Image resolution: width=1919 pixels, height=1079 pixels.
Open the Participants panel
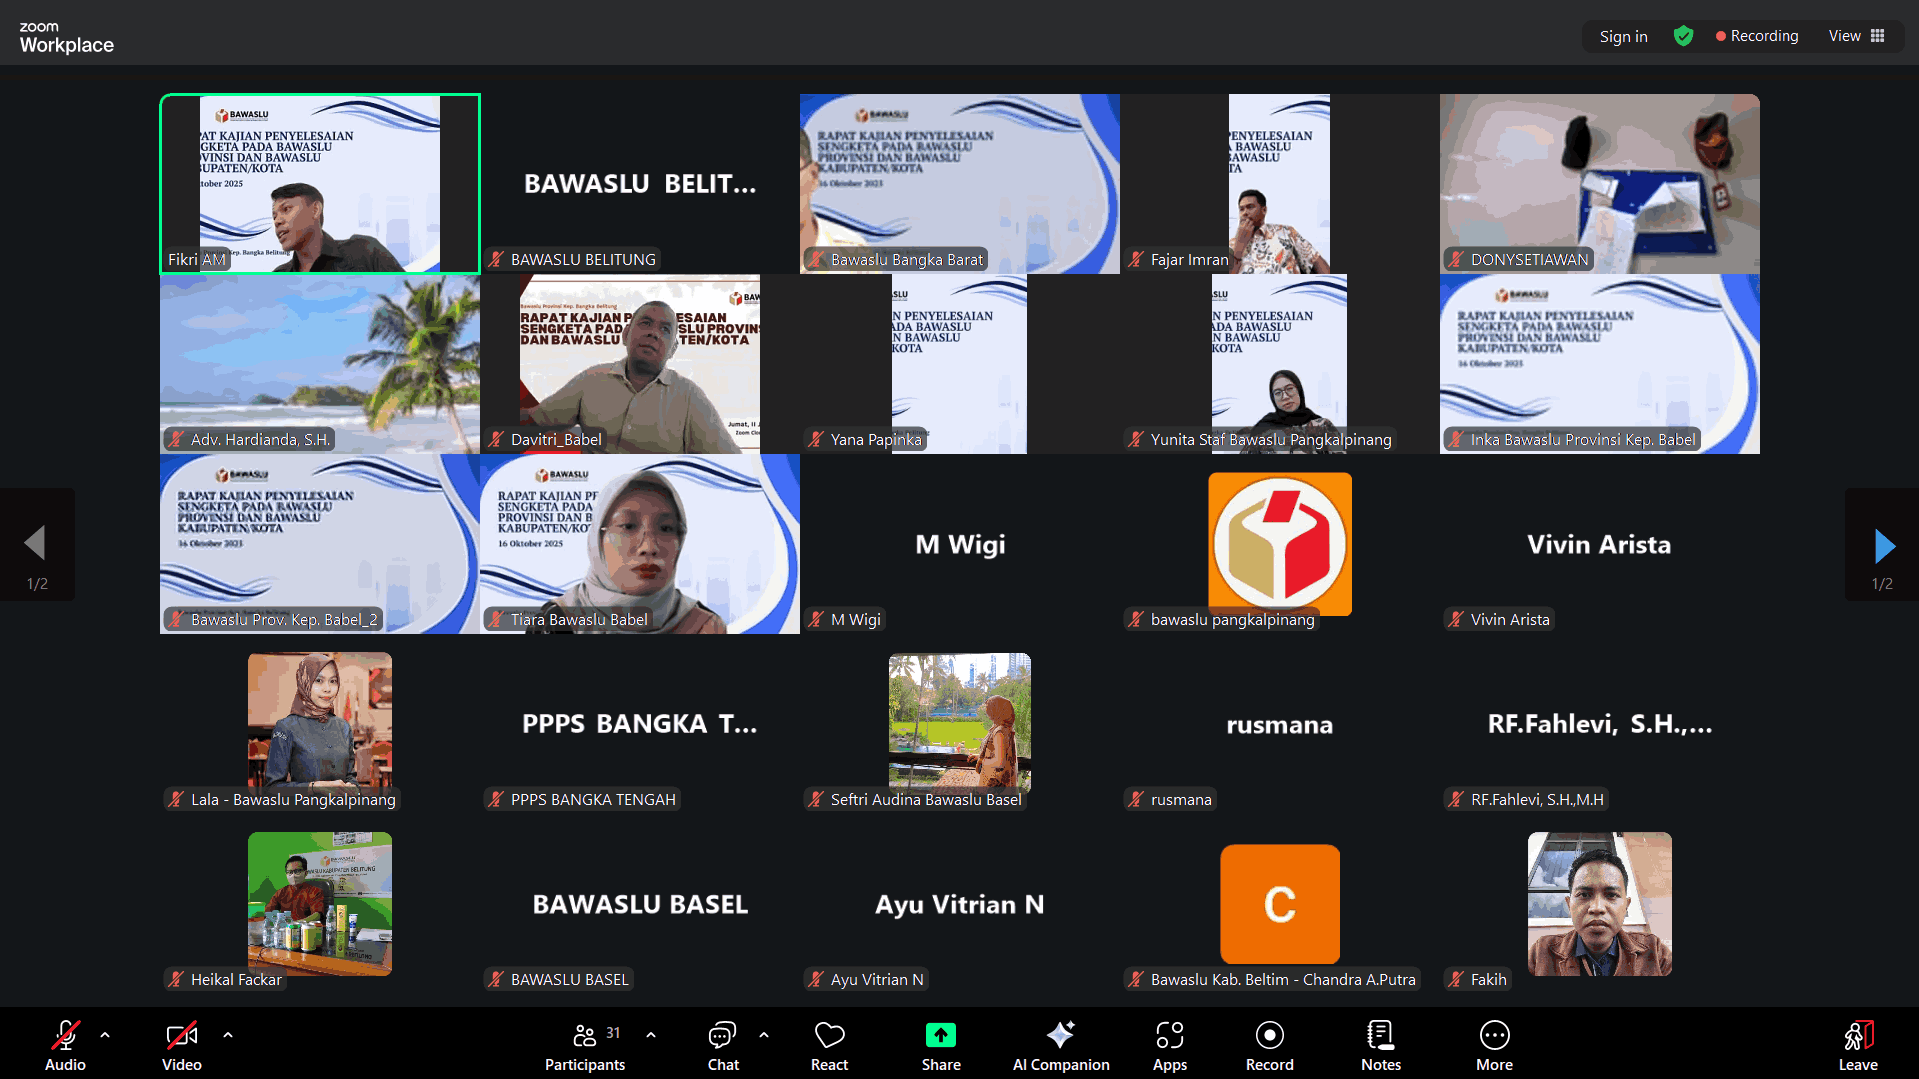(586, 1045)
